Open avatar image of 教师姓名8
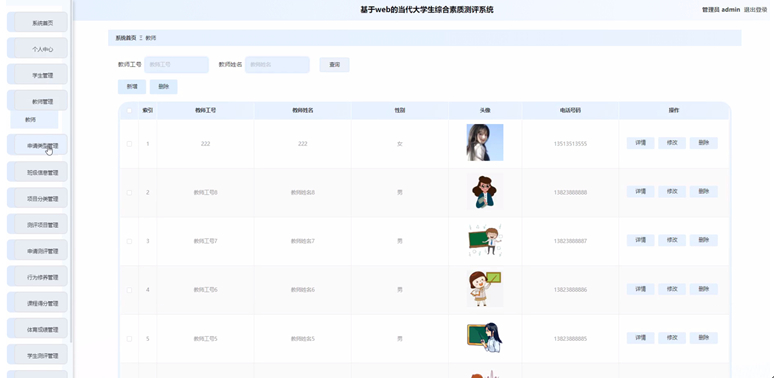This screenshot has width=775, height=378. coord(485,191)
